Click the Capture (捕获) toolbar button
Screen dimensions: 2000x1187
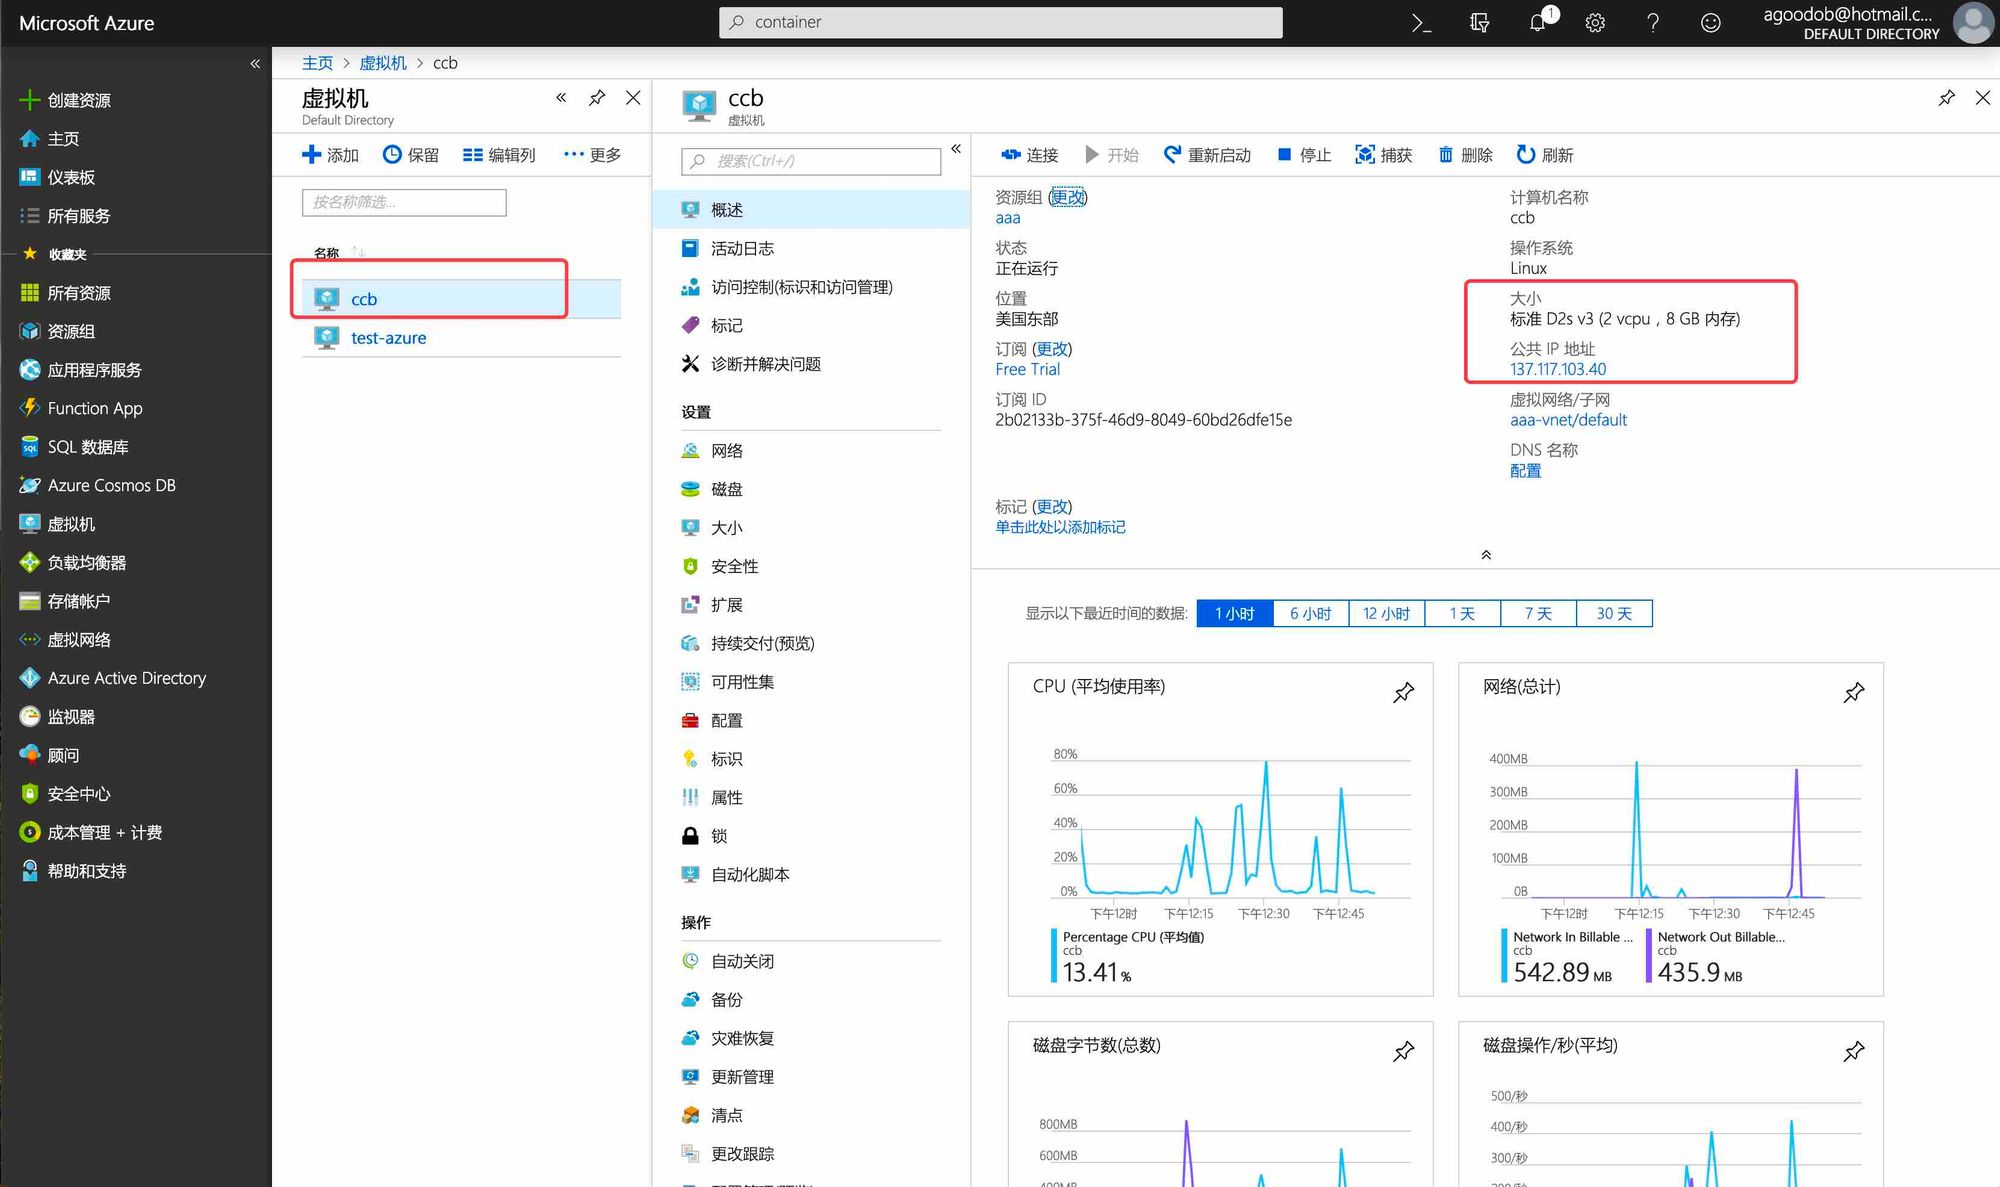(x=1384, y=155)
